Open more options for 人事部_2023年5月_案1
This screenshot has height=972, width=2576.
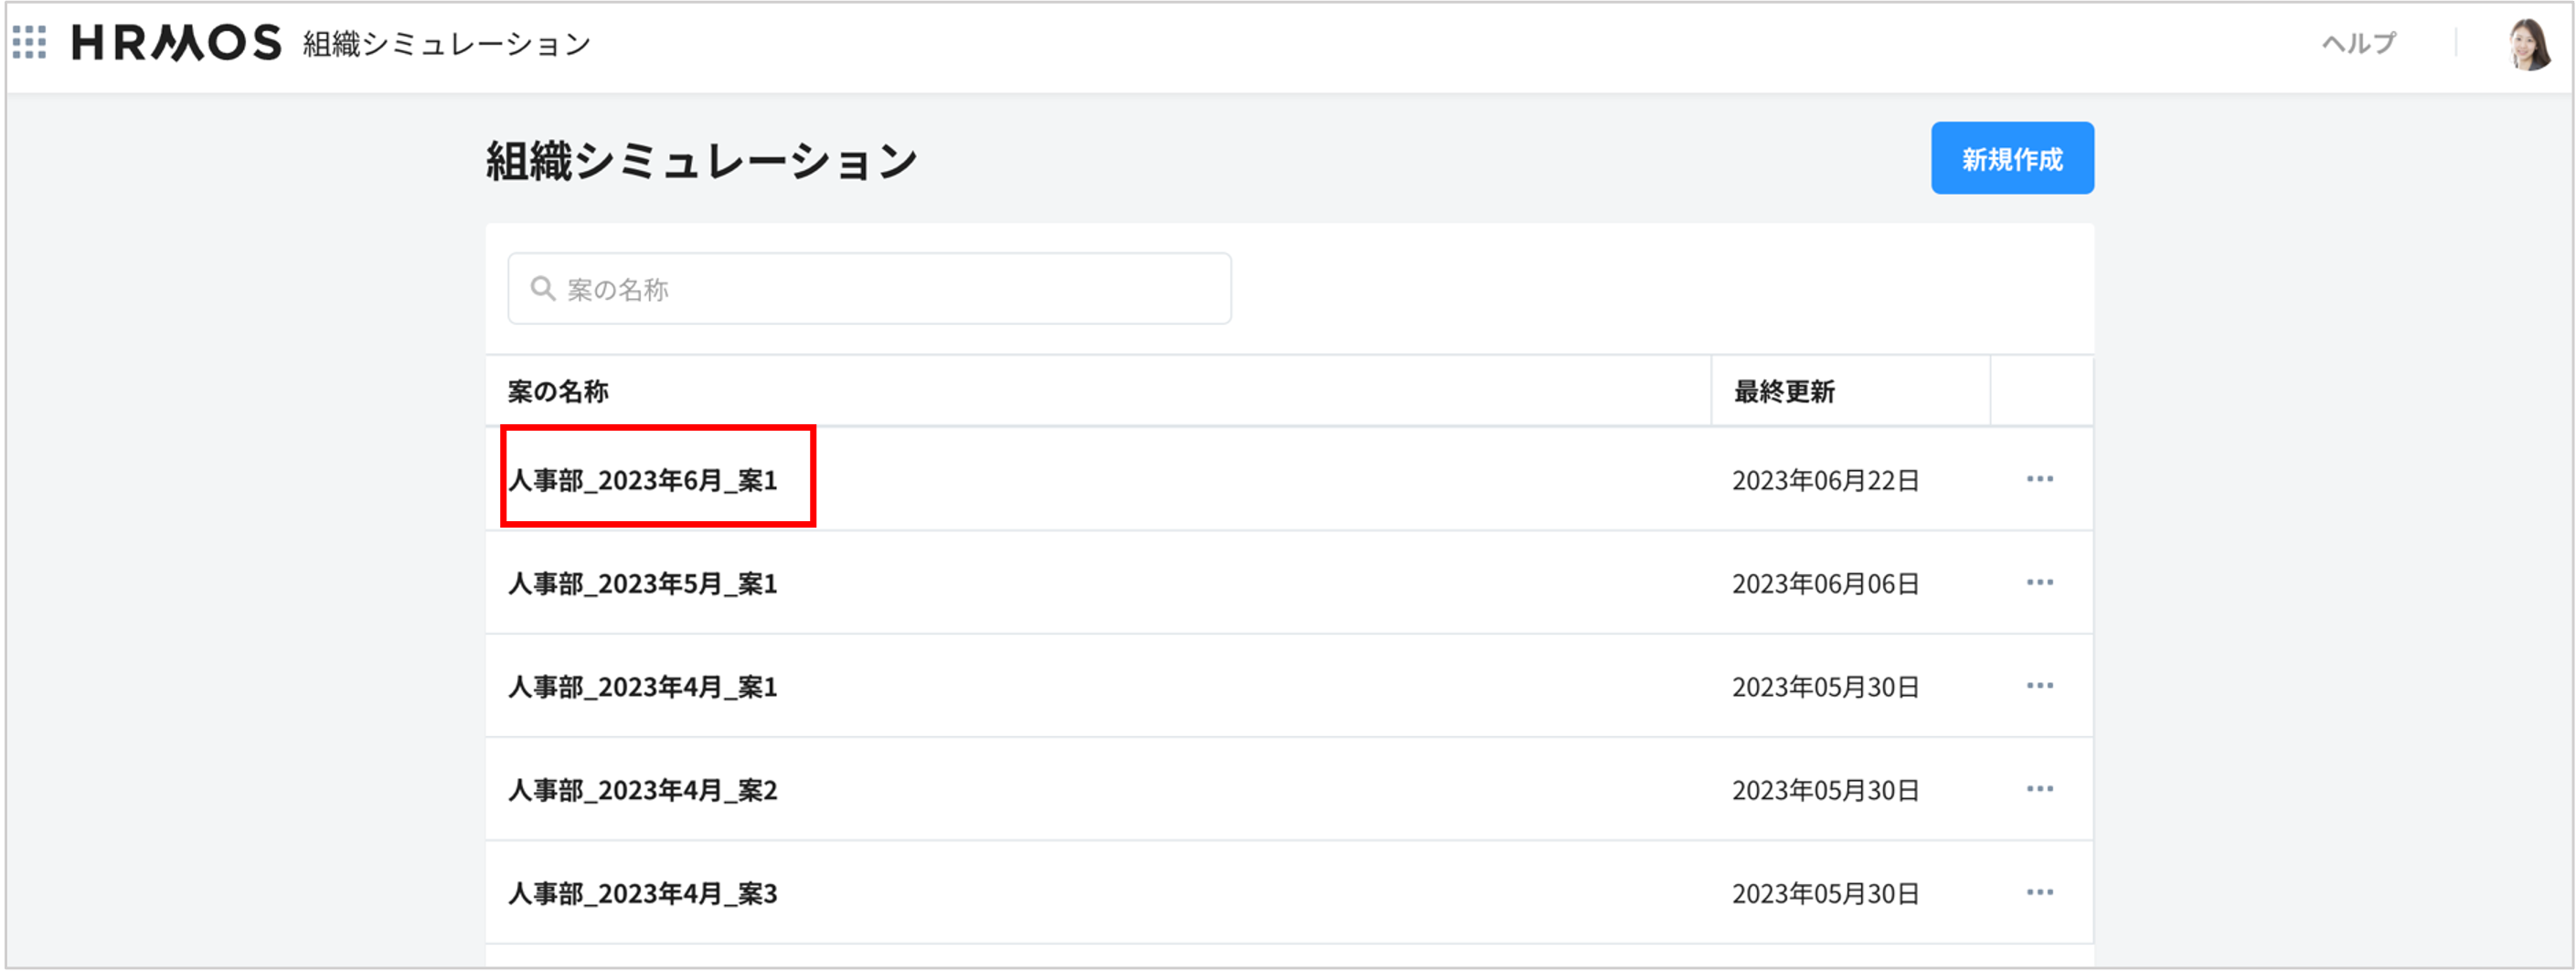click(x=2039, y=582)
